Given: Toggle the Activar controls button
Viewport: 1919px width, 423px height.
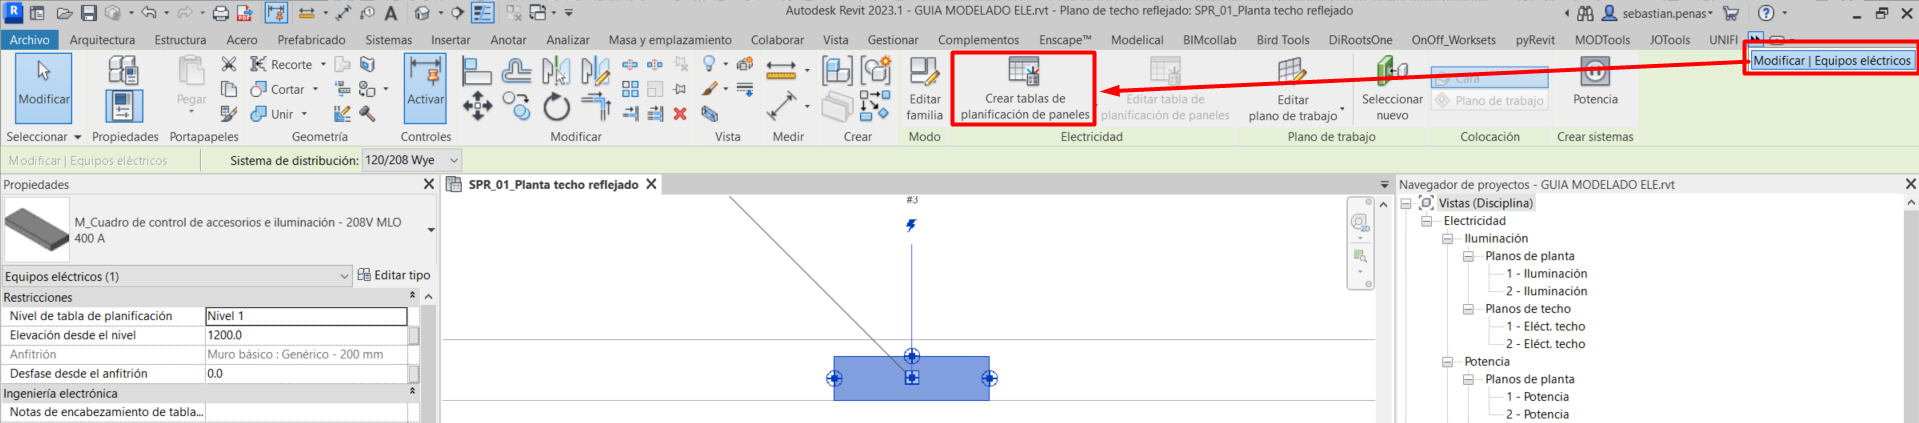Looking at the screenshot, I should click(x=425, y=88).
